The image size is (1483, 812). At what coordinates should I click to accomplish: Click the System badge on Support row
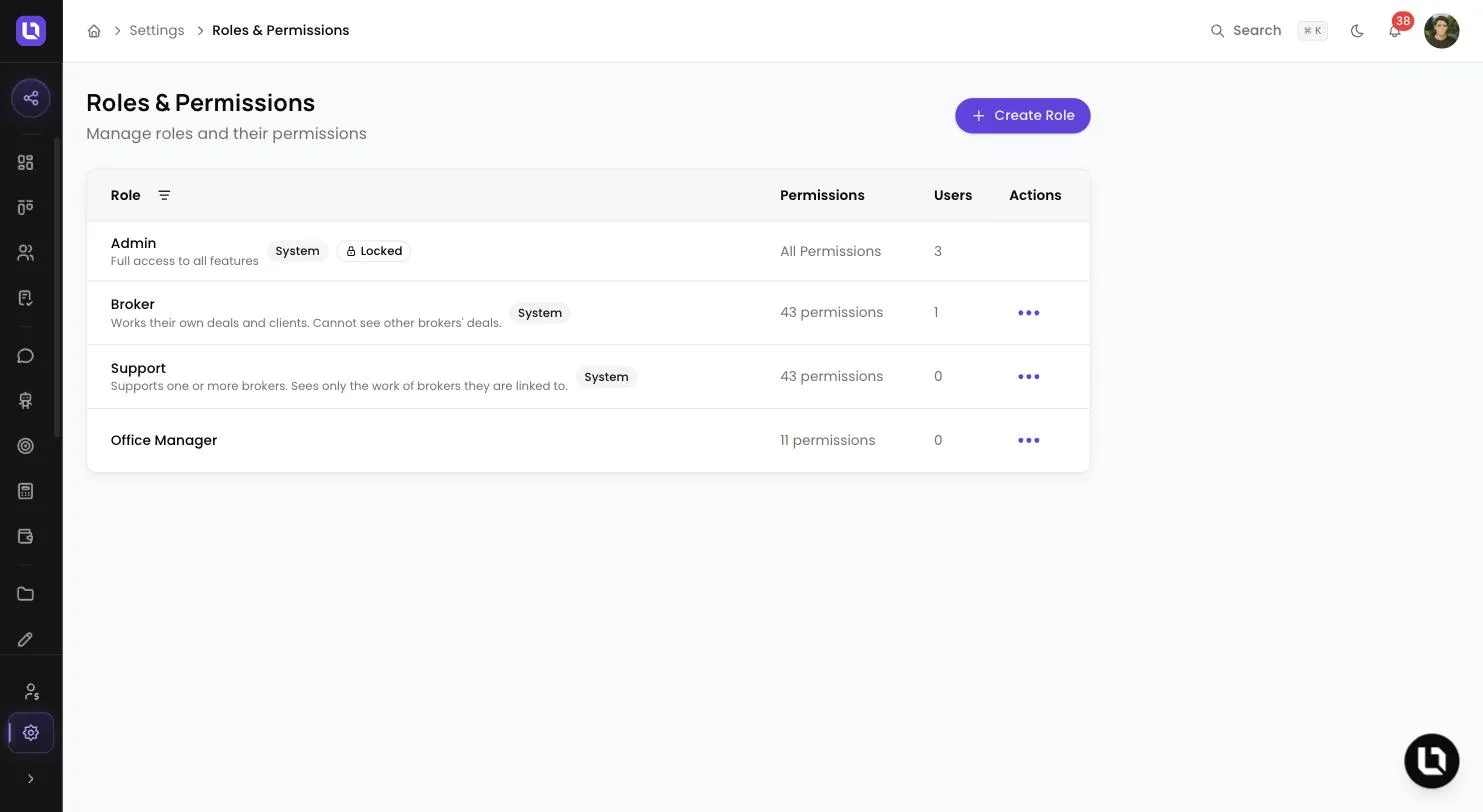(607, 377)
